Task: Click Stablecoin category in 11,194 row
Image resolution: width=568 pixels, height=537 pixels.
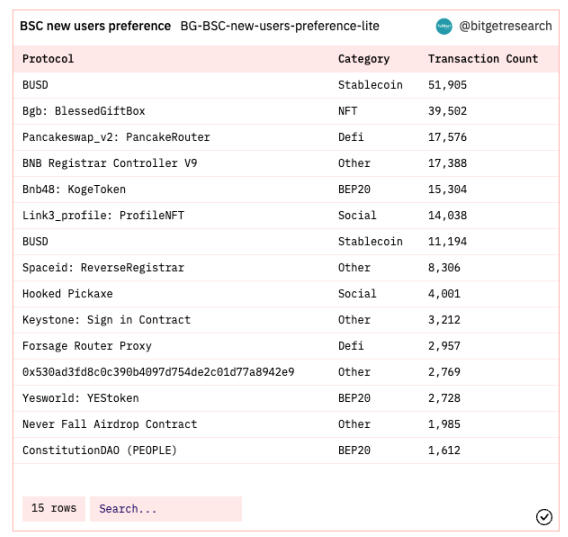Action: (370, 242)
